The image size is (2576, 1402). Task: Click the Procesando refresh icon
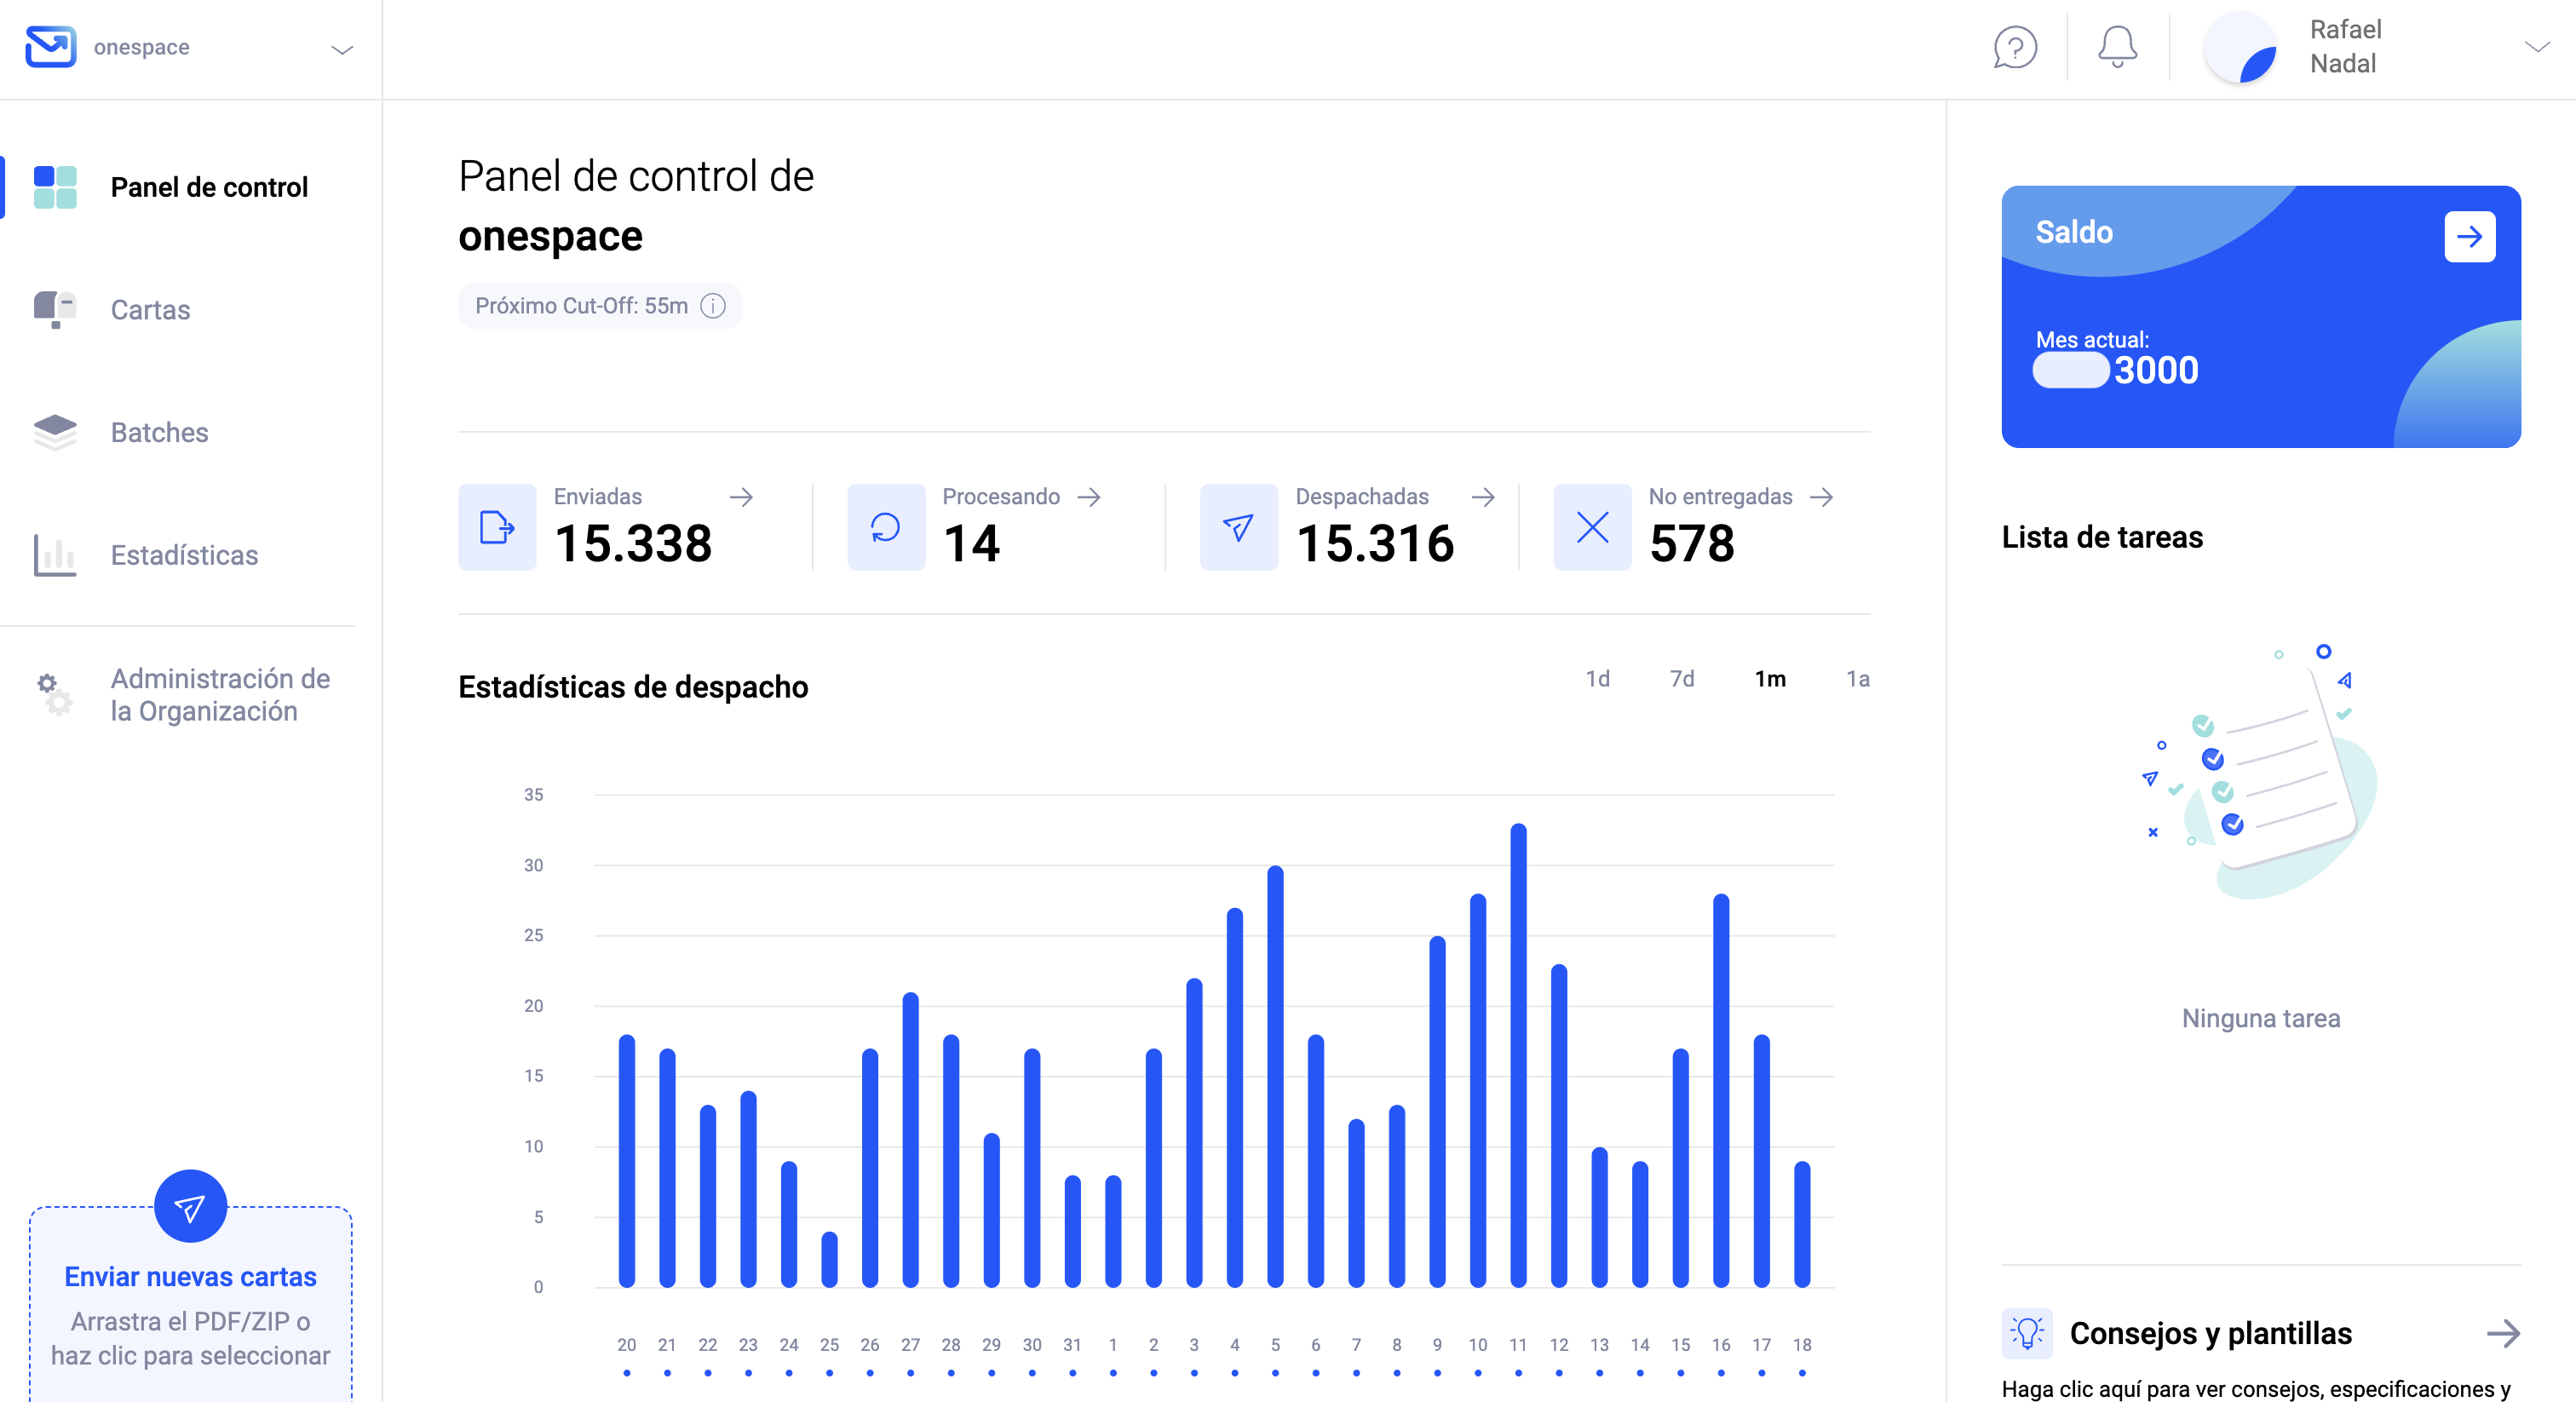pyautogui.click(x=885, y=527)
